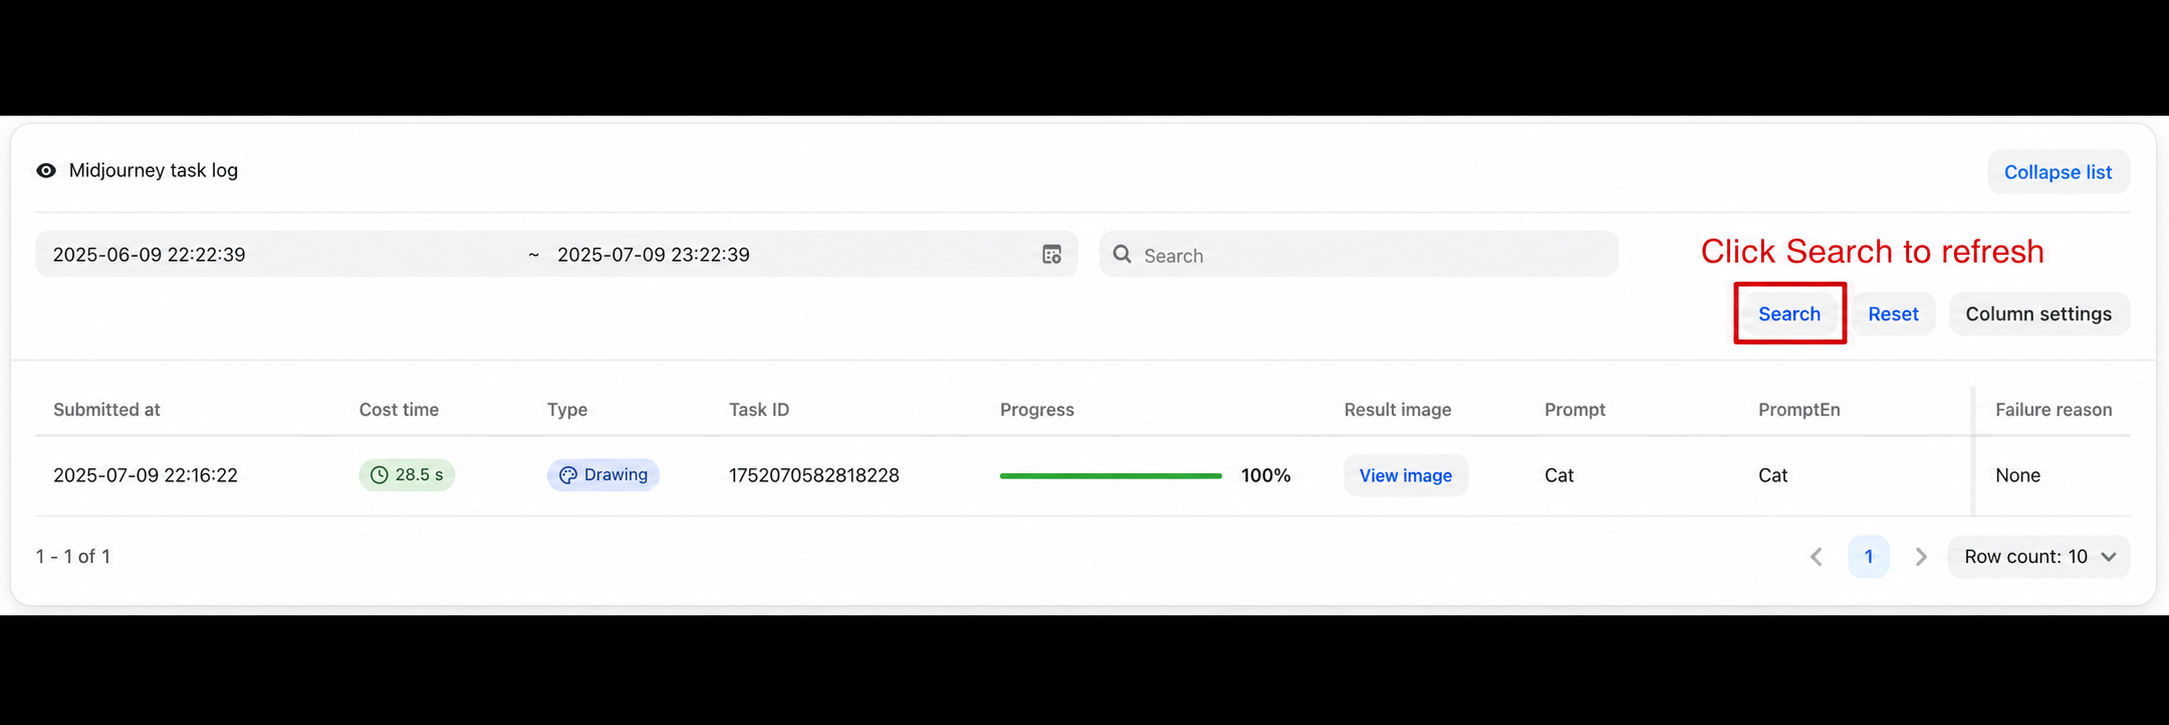Image resolution: width=2169 pixels, height=725 pixels.
Task: Click the eye icon beside Midjourney task log
Action: pos(46,171)
